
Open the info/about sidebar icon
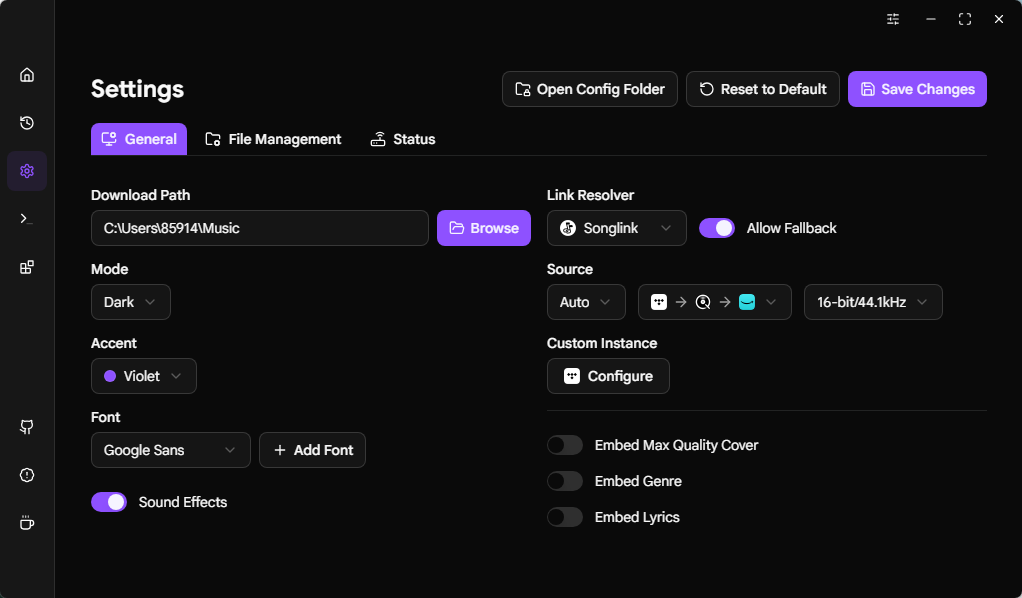tap(26, 475)
